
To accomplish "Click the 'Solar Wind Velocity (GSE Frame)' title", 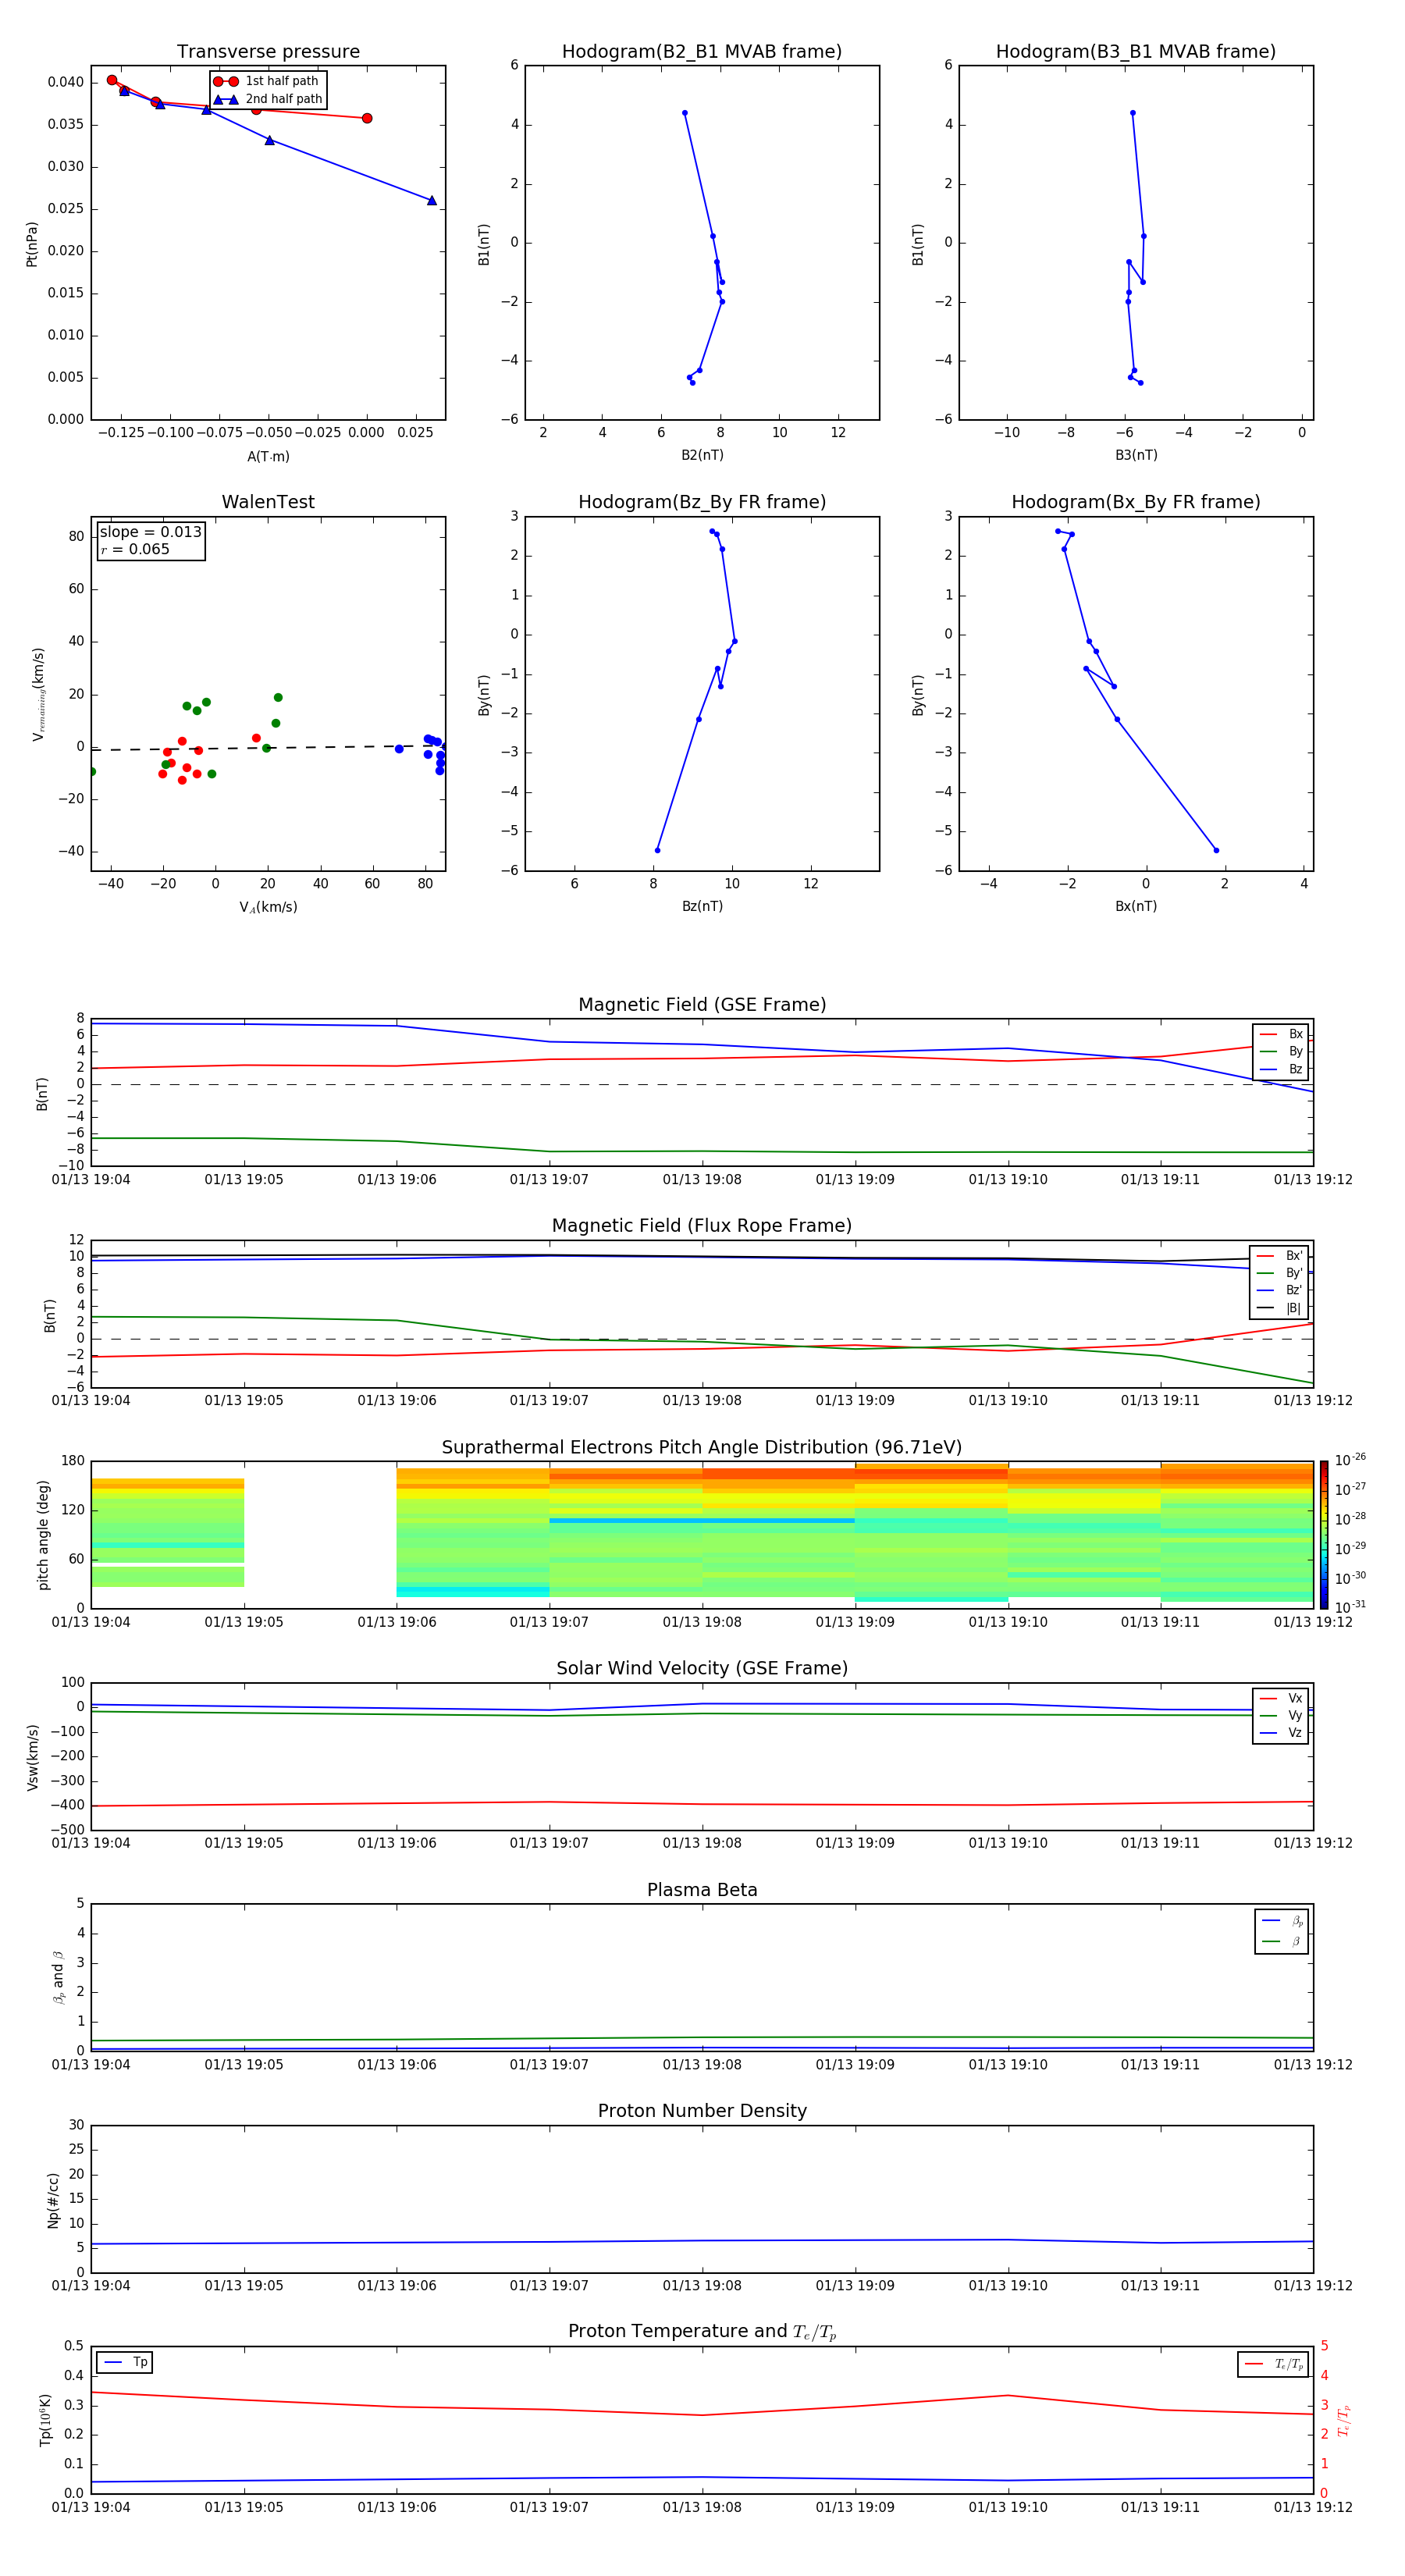I will click(702, 1669).
